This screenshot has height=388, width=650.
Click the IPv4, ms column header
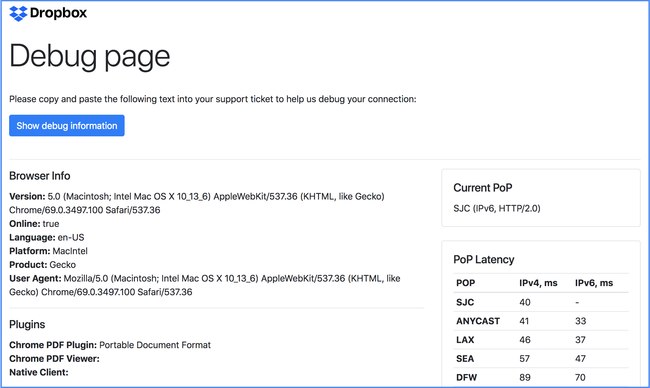coord(538,283)
